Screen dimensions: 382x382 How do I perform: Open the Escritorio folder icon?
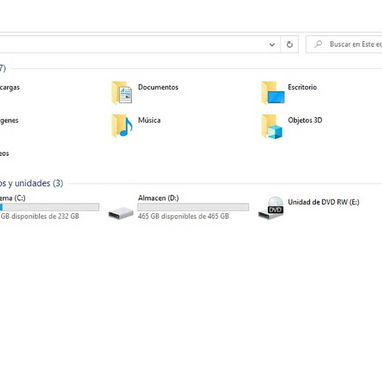click(x=273, y=92)
